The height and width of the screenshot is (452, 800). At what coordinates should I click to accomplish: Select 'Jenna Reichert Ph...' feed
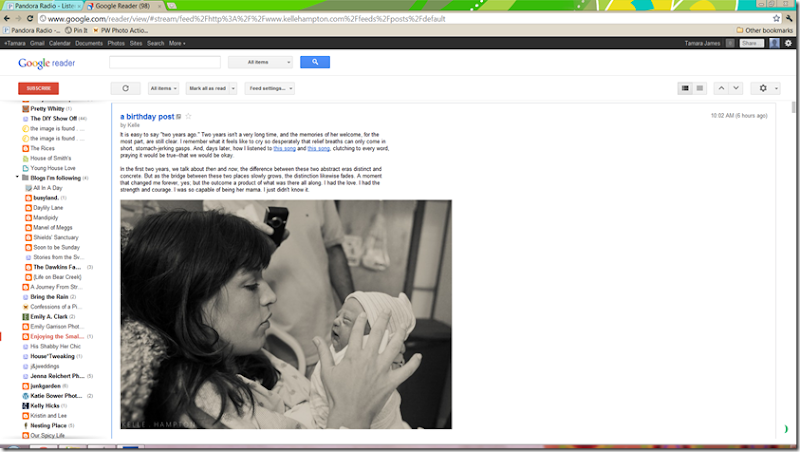pos(58,376)
